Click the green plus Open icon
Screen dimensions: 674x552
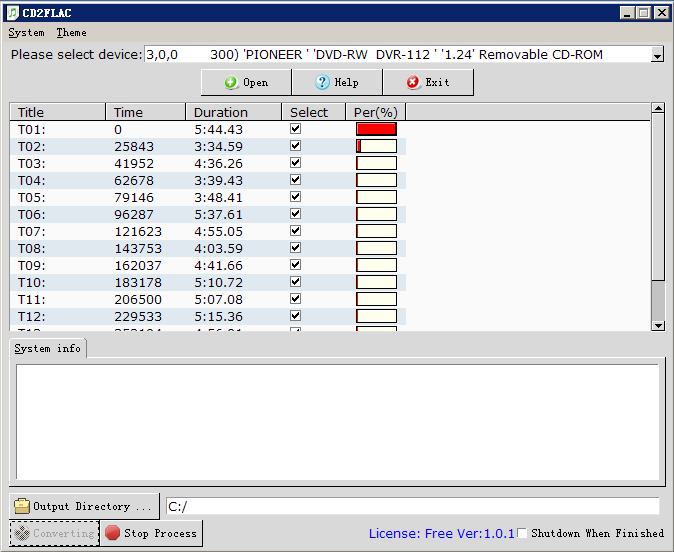pos(231,82)
